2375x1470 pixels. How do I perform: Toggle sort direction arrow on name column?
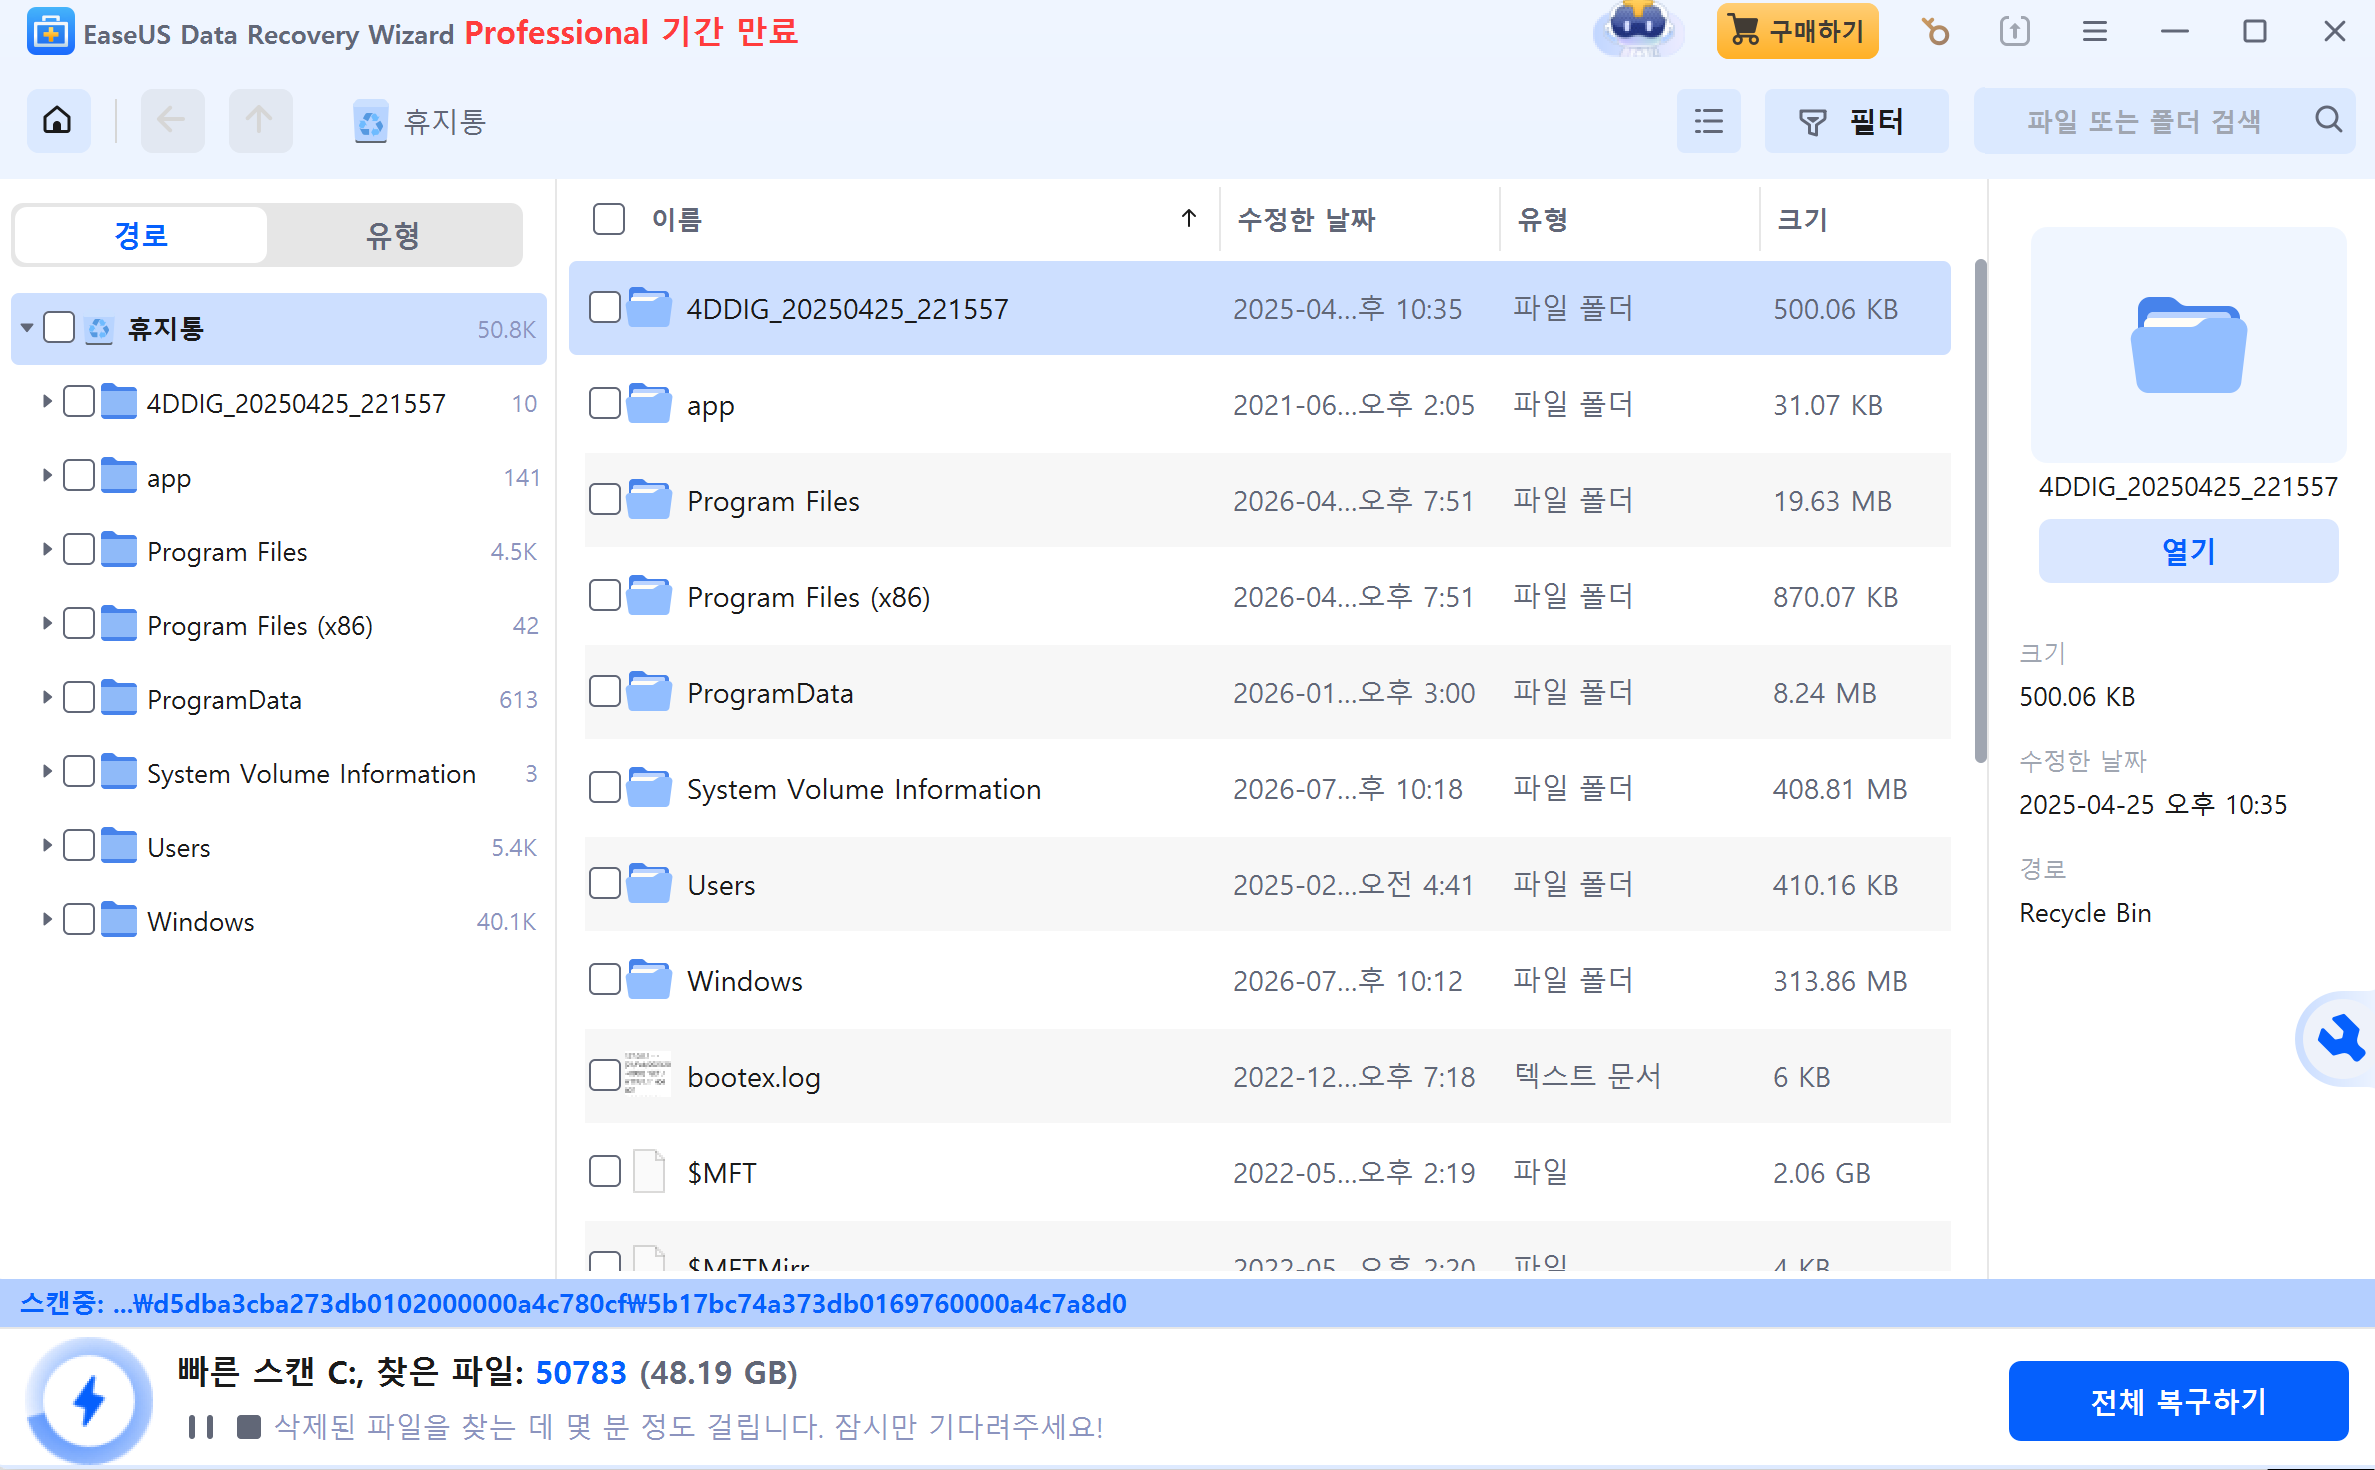[x=1188, y=218]
